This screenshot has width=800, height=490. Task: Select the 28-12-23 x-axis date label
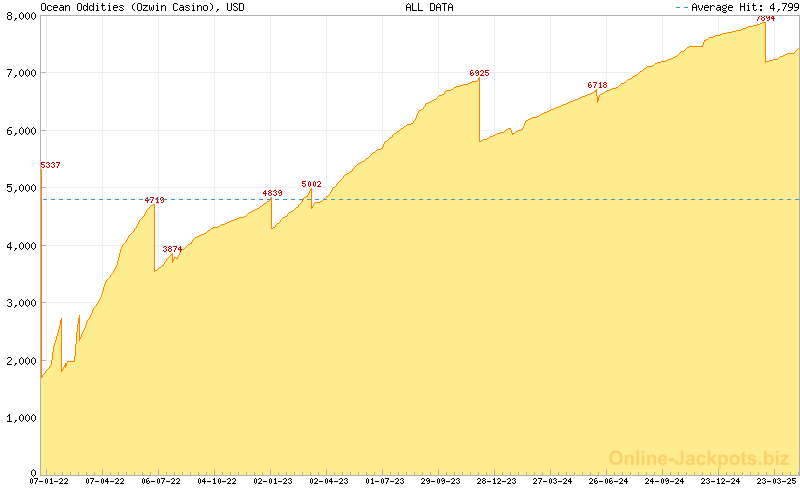coord(496,481)
